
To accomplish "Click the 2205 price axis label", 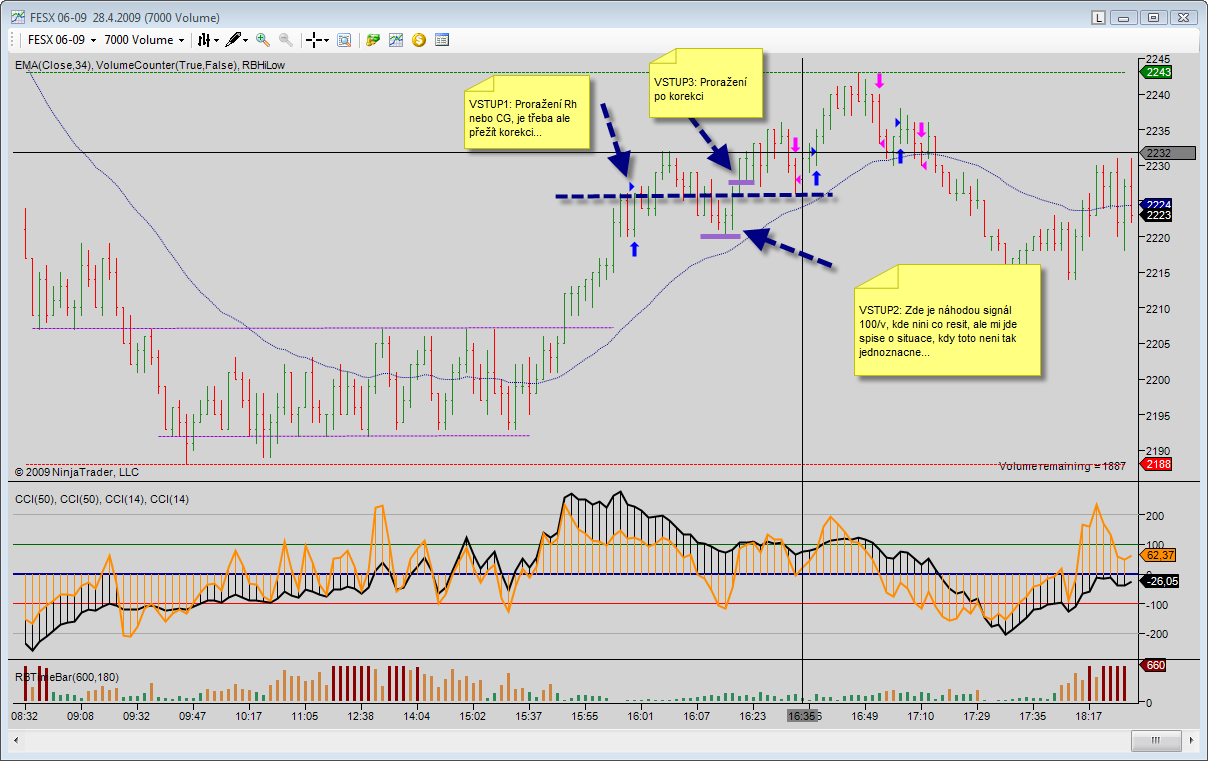I will click(x=1160, y=344).
